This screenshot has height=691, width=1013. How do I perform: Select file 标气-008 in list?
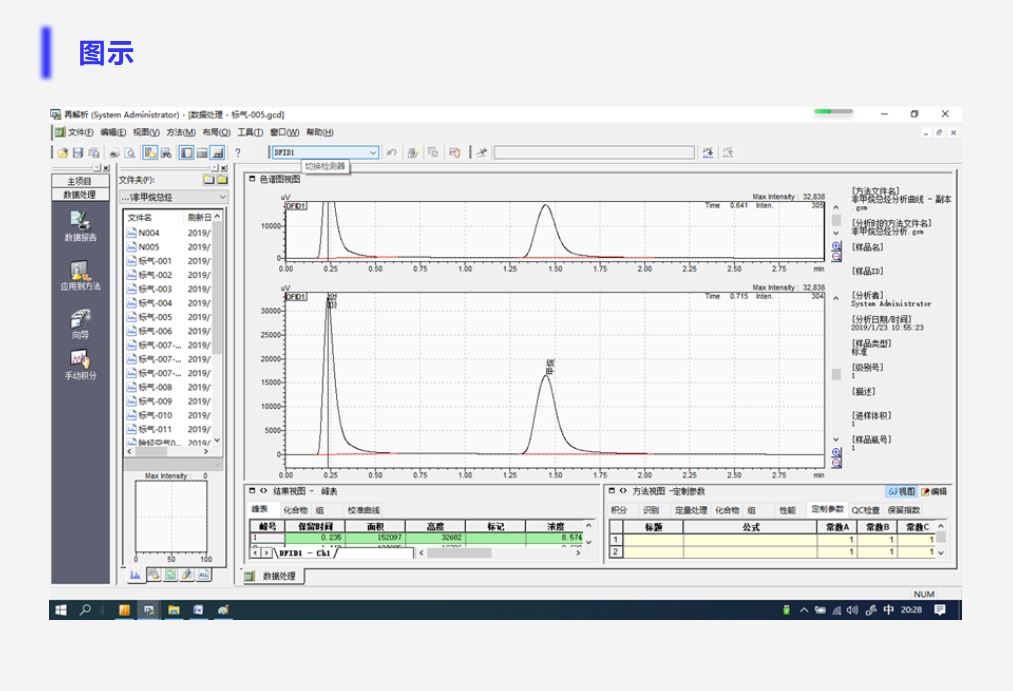155,387
